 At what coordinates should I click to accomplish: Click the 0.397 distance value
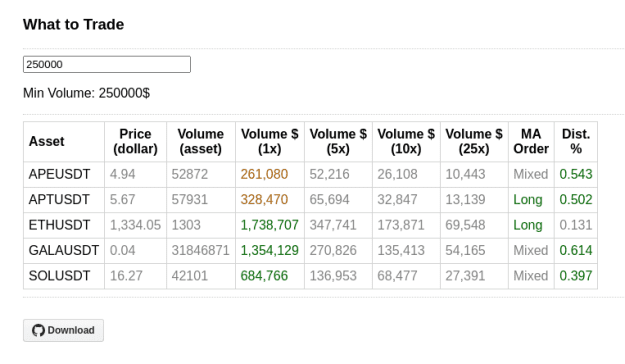click(576, 276)
